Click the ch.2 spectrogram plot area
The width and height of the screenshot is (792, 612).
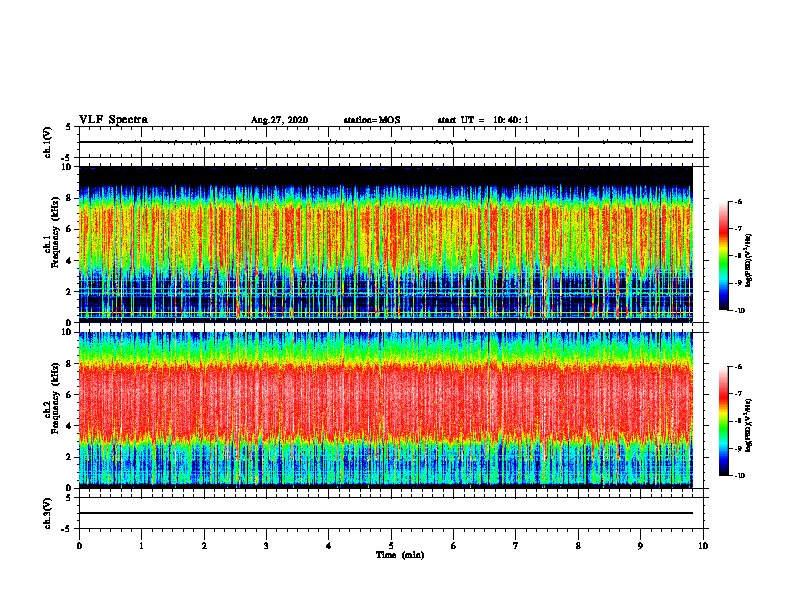click(386, 410)
